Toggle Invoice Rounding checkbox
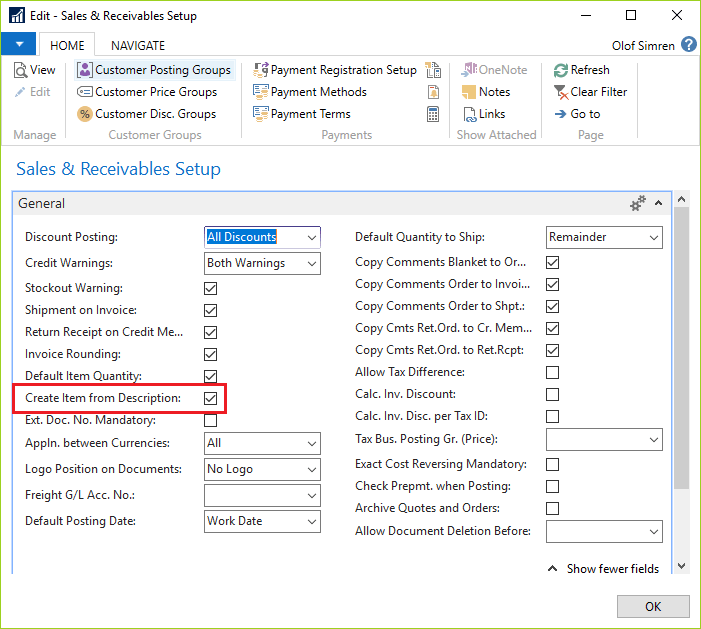The width and height of the screenshot is (701, 629). point(211,355)
